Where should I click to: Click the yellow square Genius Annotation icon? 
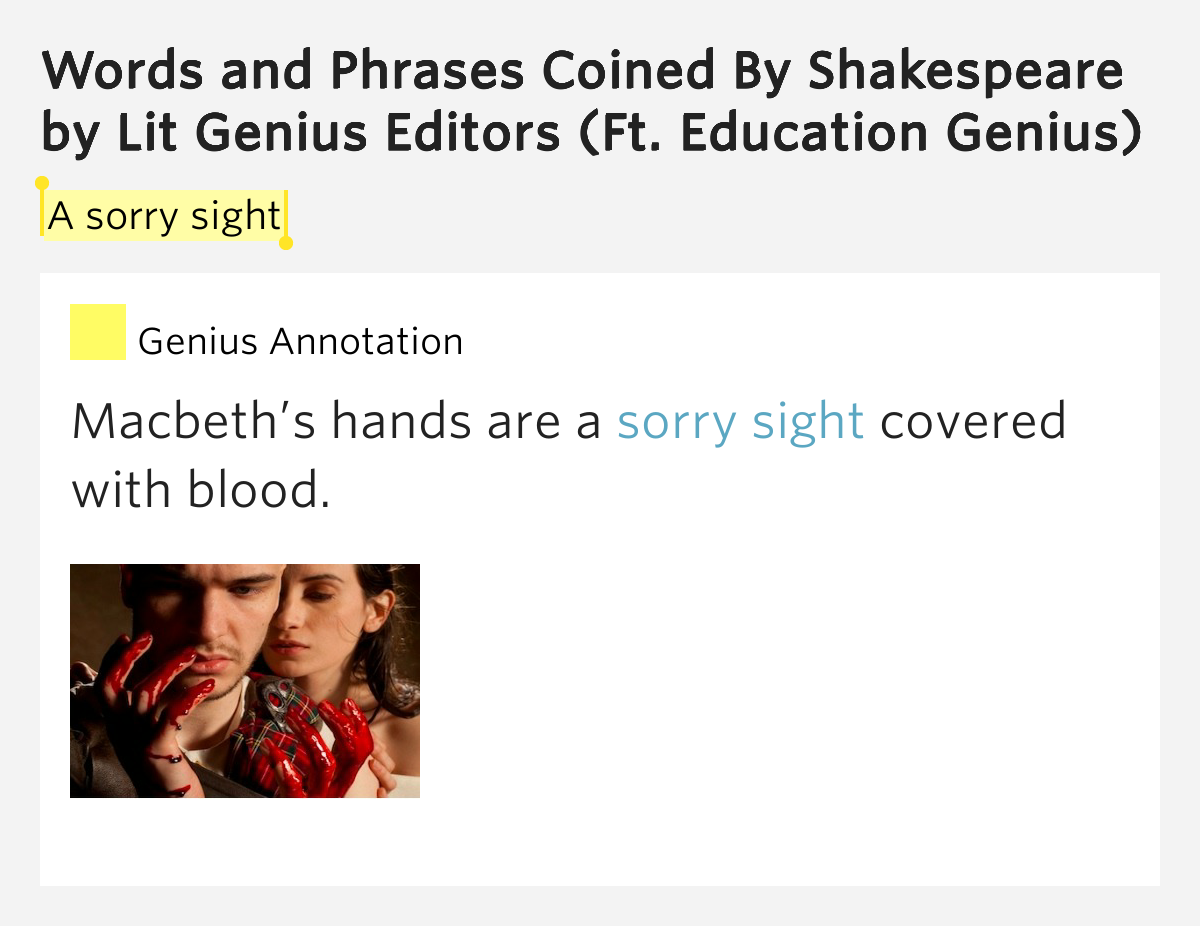coord(98,332)
